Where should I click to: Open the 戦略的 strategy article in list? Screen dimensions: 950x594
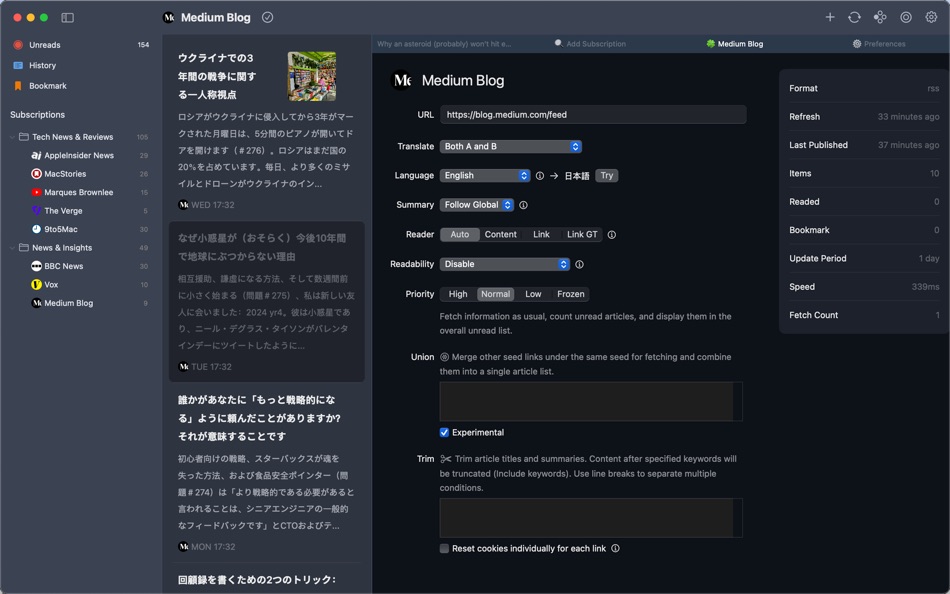(267, 473)
